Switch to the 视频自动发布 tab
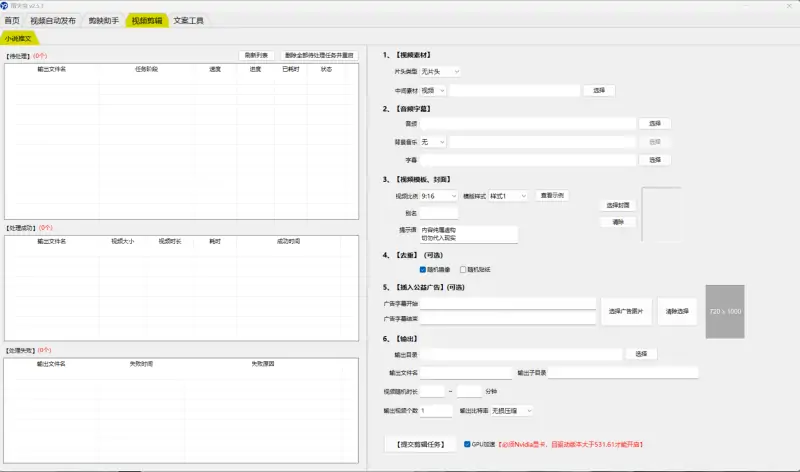 point(53,20)
